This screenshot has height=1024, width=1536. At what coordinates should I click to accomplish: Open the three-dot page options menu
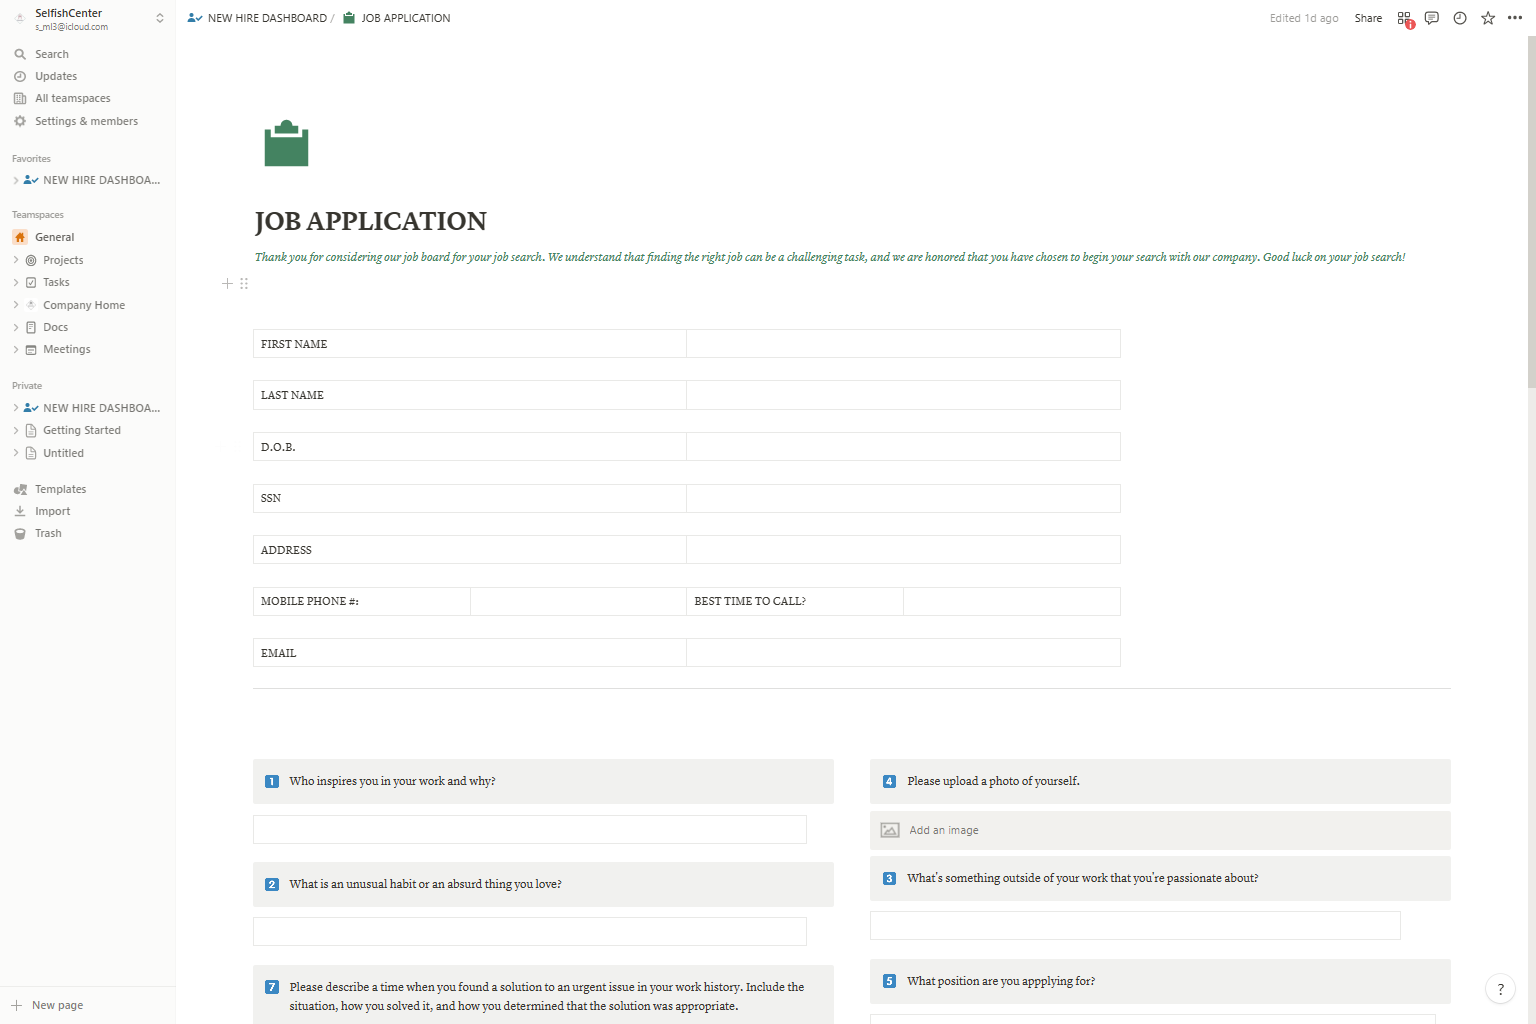(1515, 18)
